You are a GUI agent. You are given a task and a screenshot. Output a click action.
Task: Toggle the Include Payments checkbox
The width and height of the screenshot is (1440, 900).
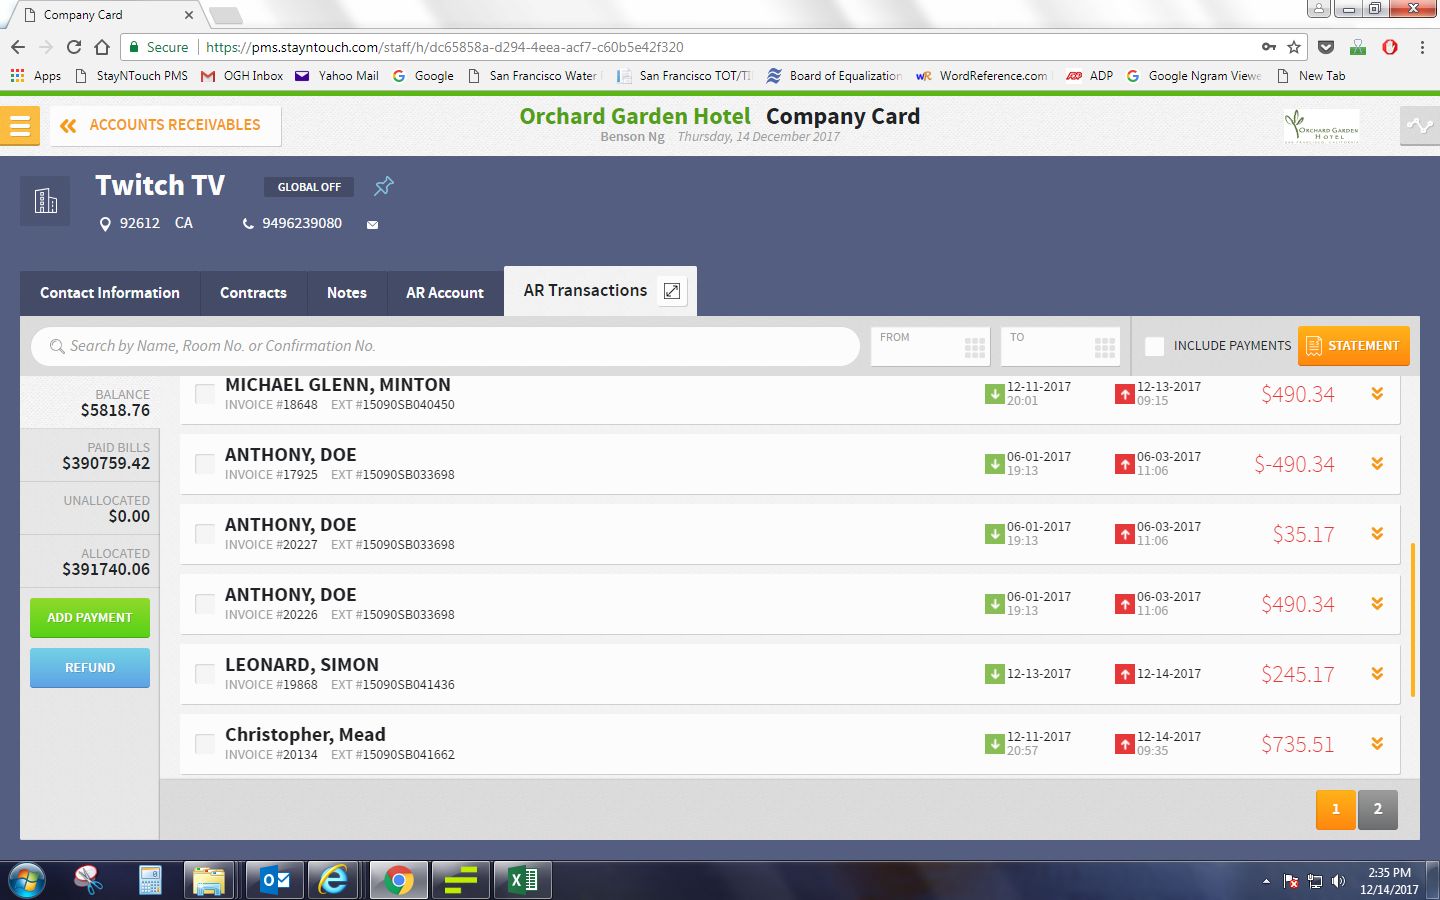(1154, 346)
